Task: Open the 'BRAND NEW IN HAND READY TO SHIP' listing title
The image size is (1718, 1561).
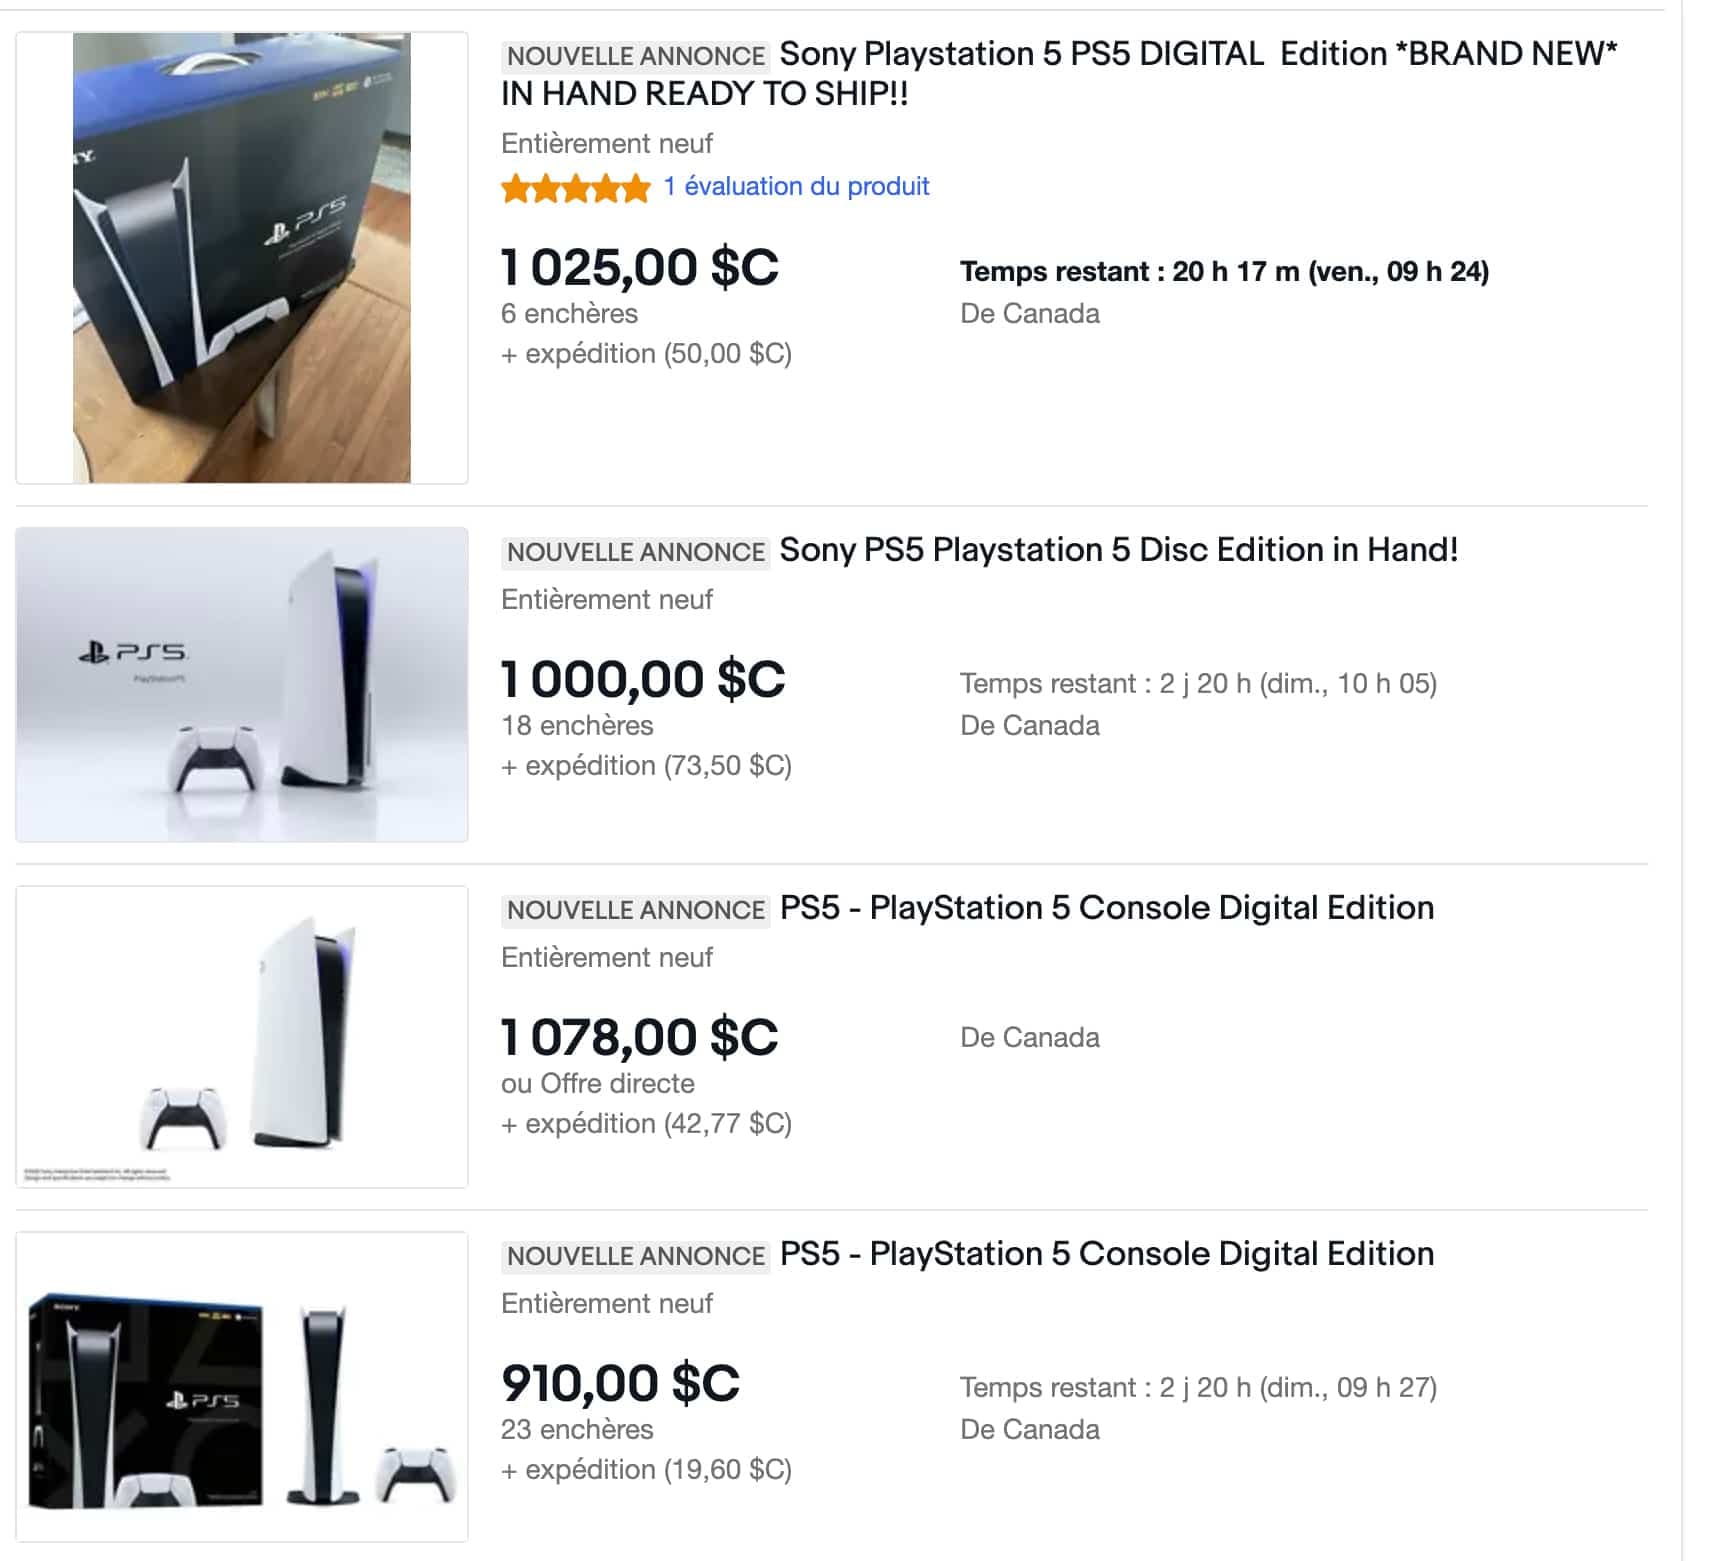Action: 1058,73
